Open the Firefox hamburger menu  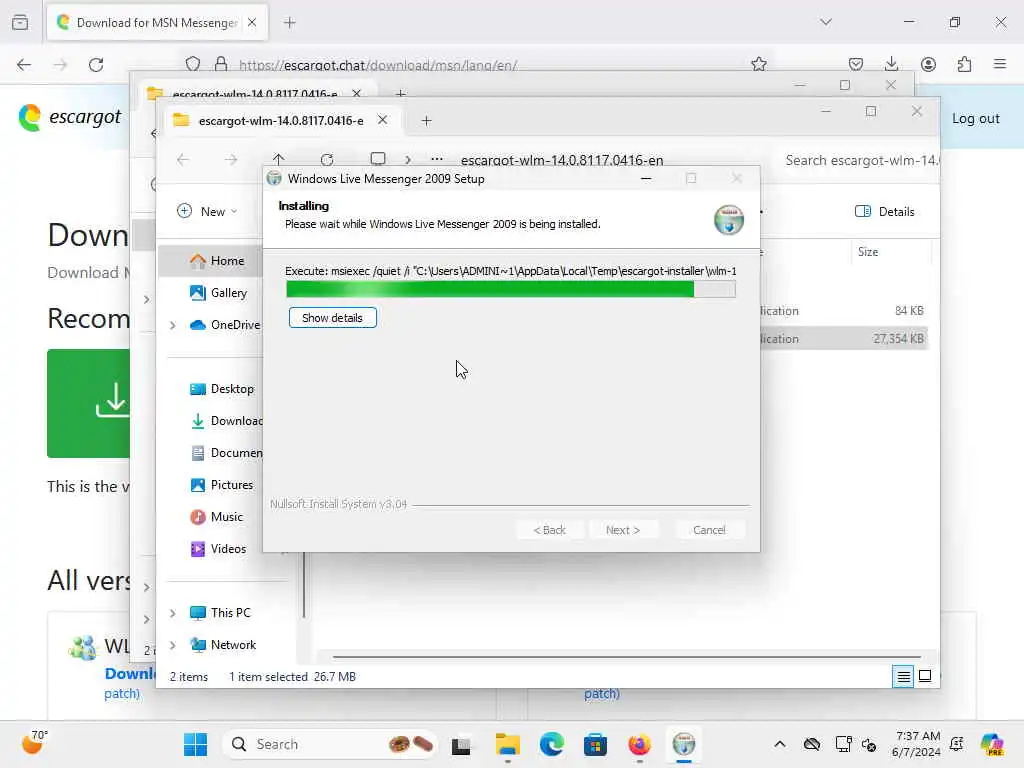tap(1000, 64)
